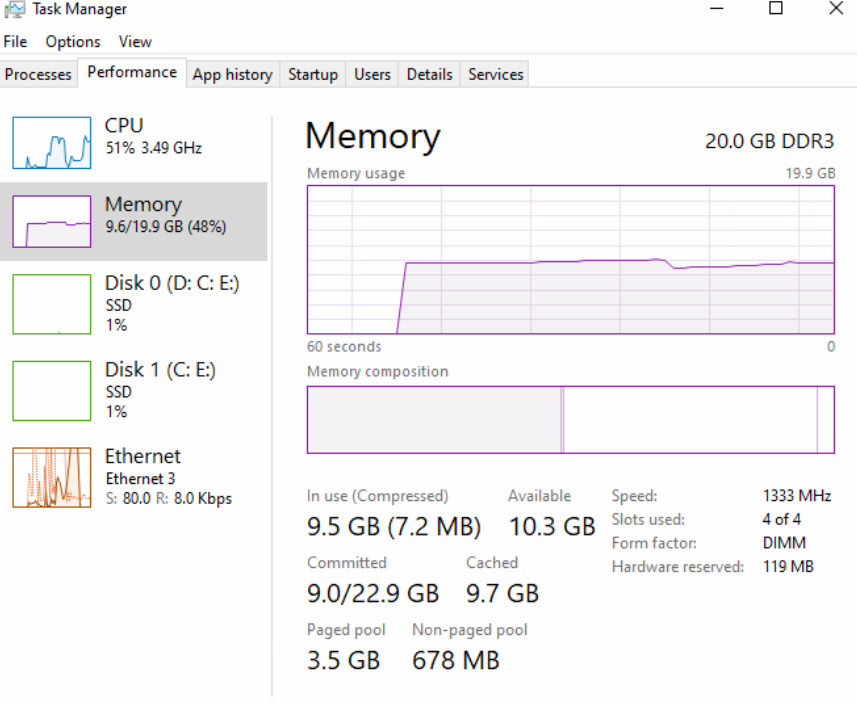Go to the Users tab
Viewport: 857px width, 703px height.
pos(372,75)
